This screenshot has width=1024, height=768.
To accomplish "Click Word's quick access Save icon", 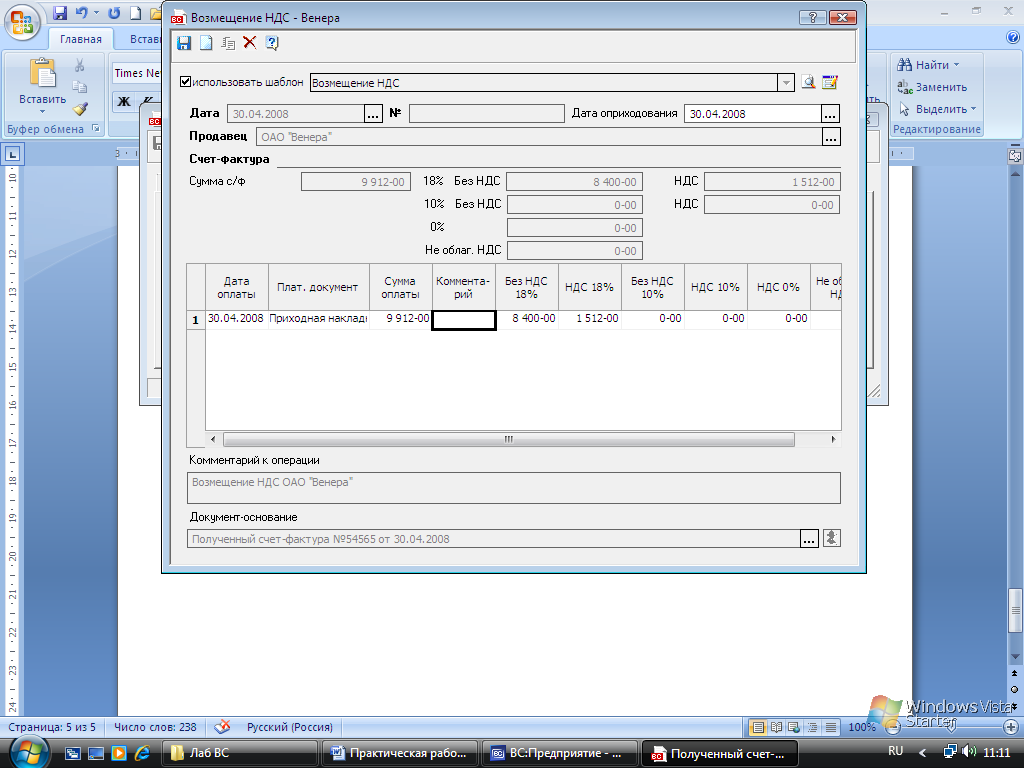I will (x=60, y=13).
